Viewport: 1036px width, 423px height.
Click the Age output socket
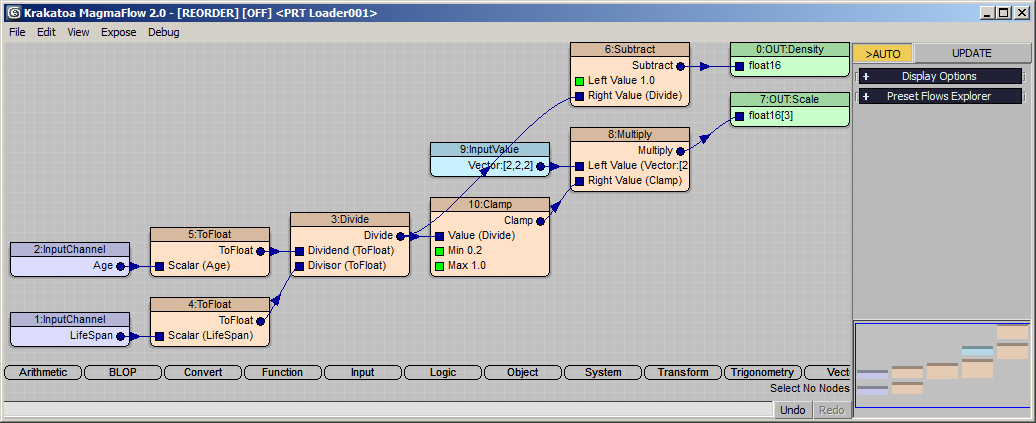click(x=121, y=266)
